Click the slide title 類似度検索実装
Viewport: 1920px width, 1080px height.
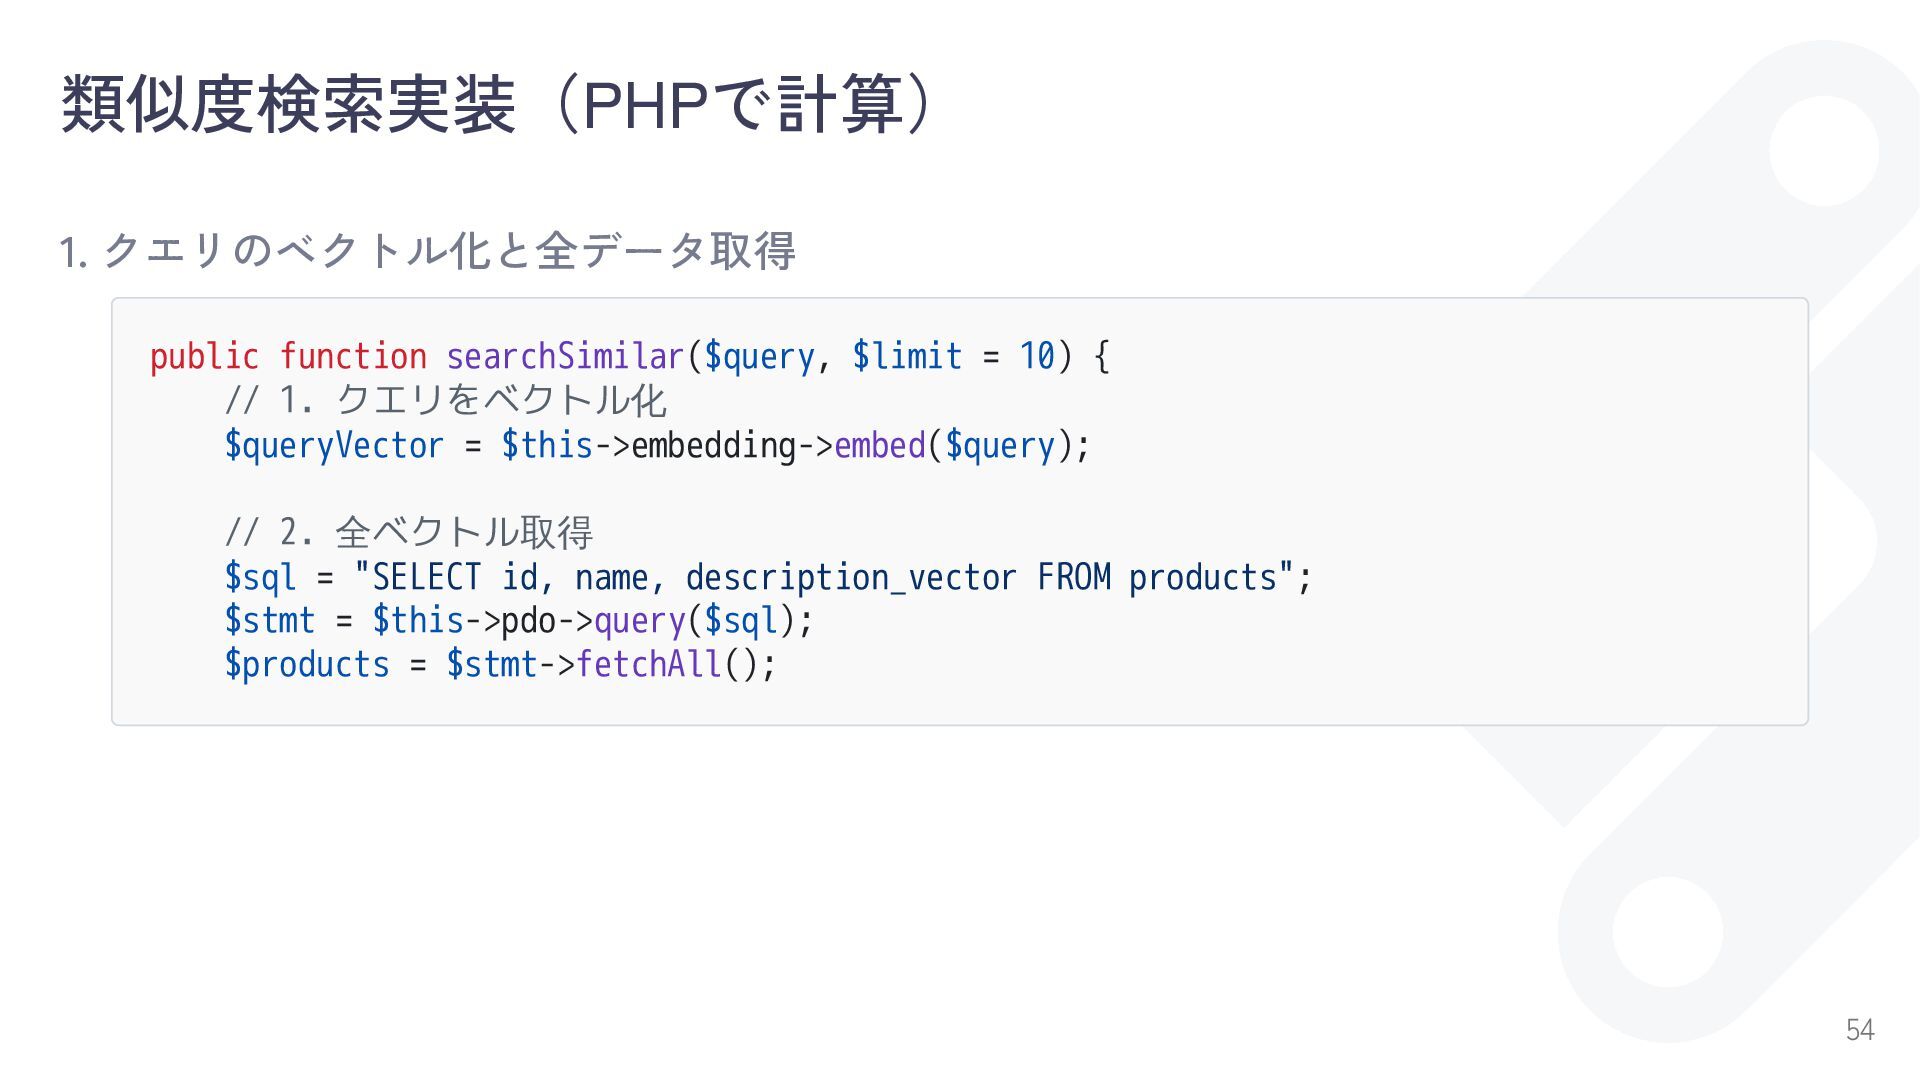point(288,104)
